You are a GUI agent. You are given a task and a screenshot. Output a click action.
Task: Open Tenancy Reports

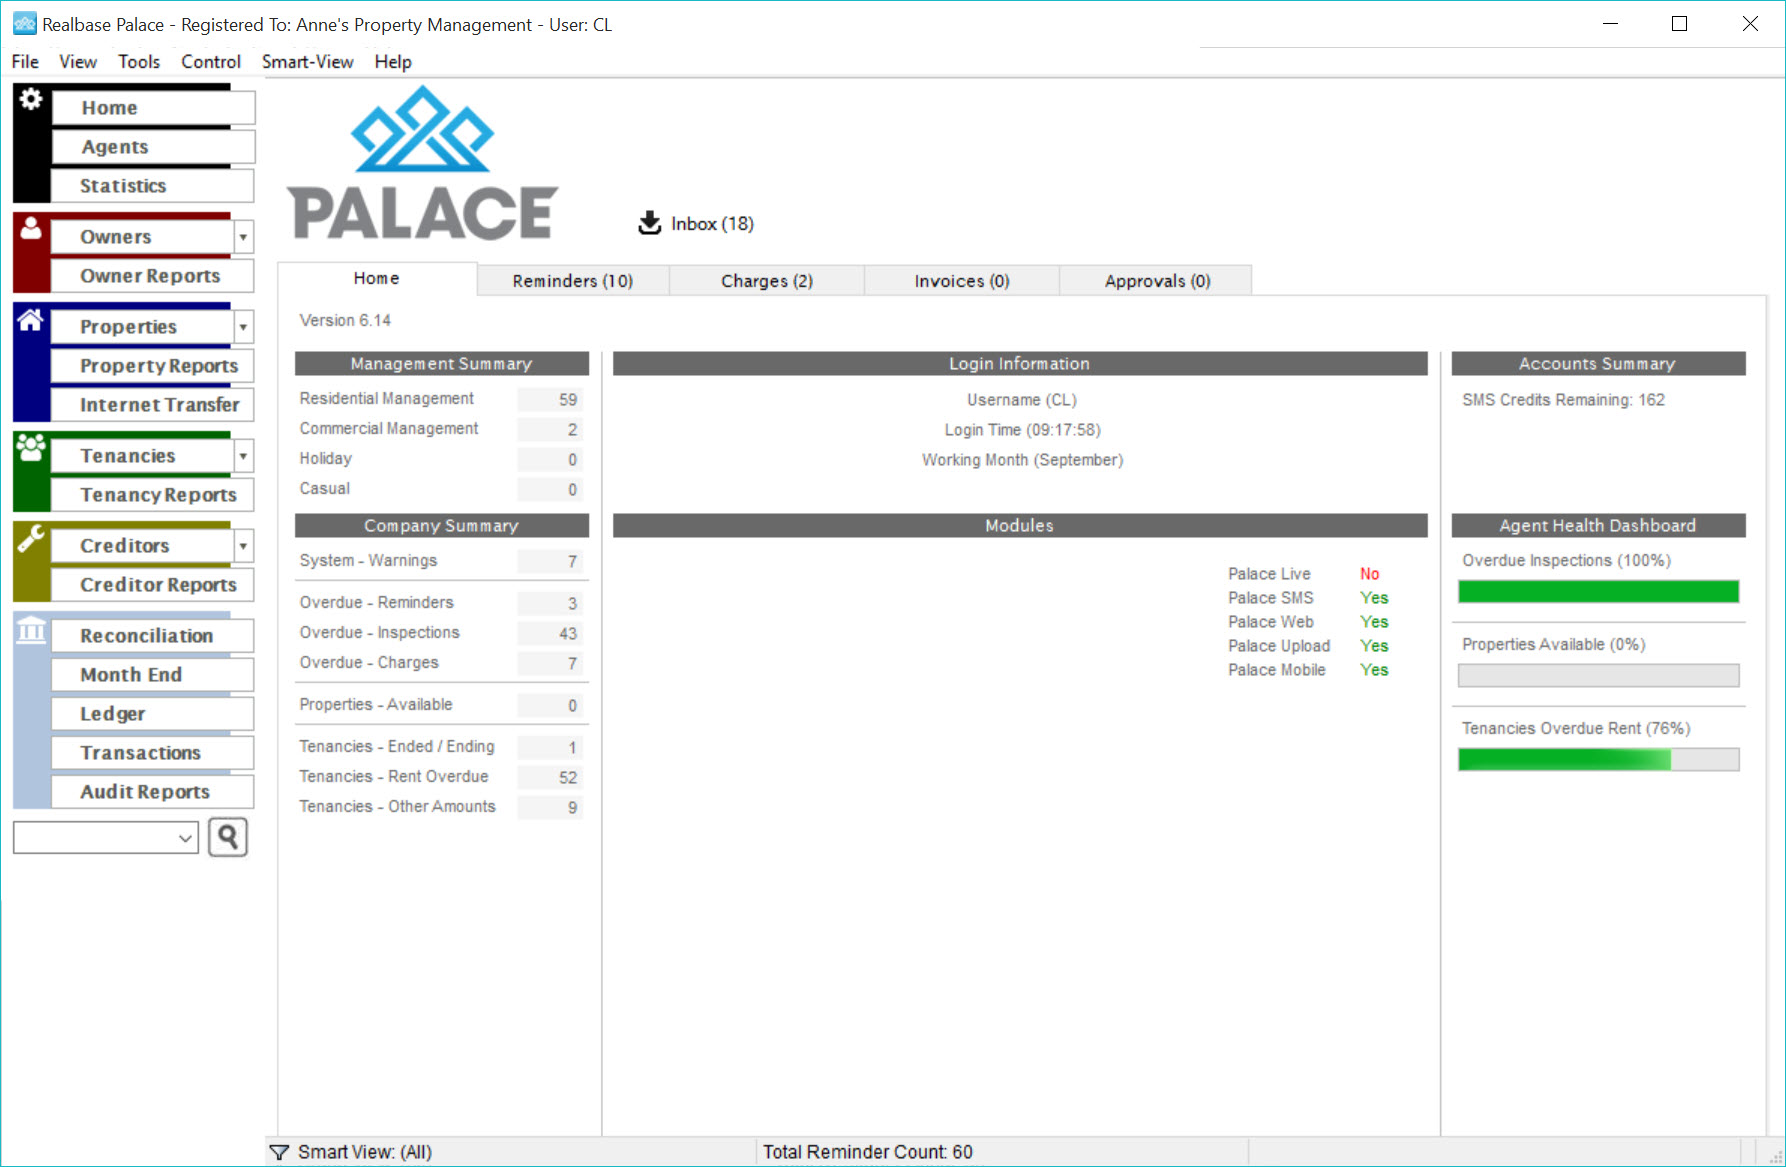click(x=153, y=495)
